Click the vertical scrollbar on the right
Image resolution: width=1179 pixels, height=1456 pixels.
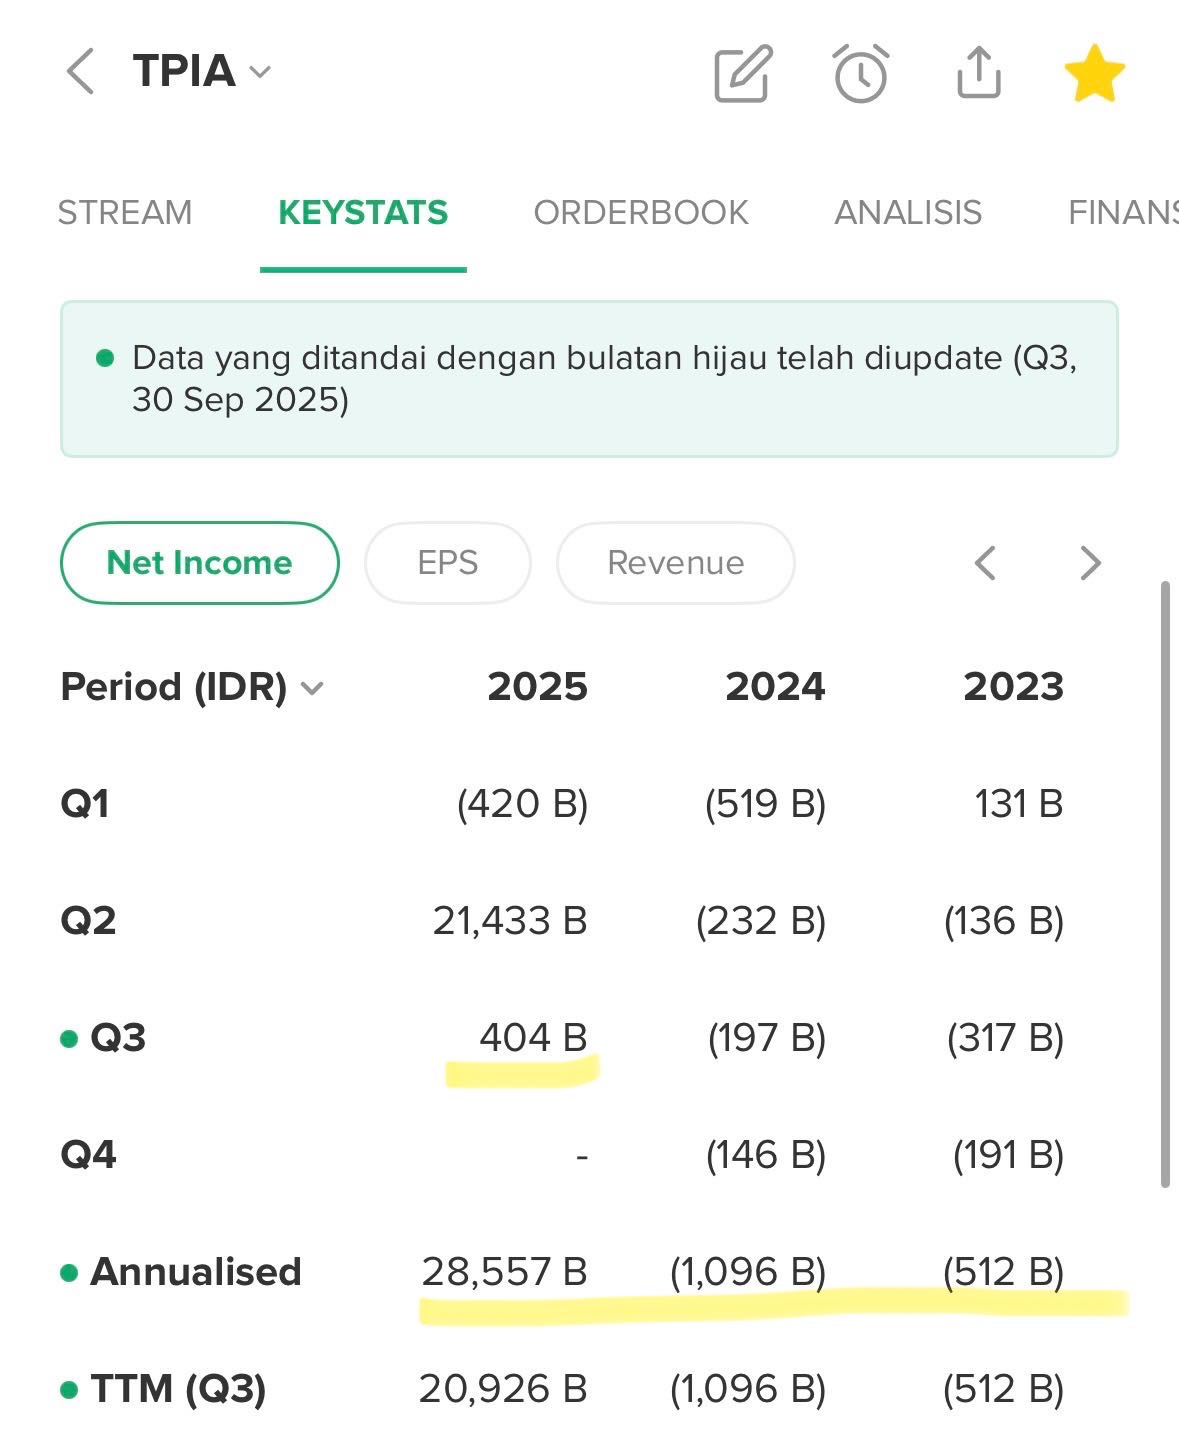coord(1165,884)
